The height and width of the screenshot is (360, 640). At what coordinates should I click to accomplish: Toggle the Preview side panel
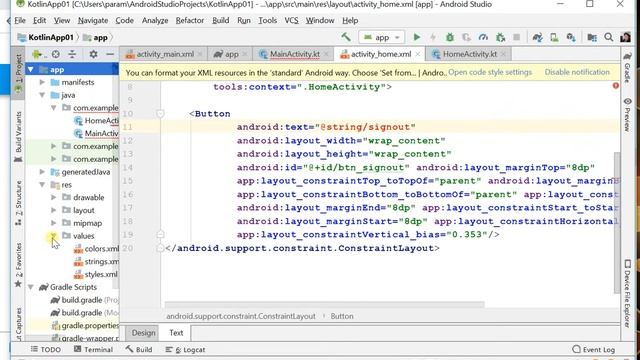tap(628, 114)
